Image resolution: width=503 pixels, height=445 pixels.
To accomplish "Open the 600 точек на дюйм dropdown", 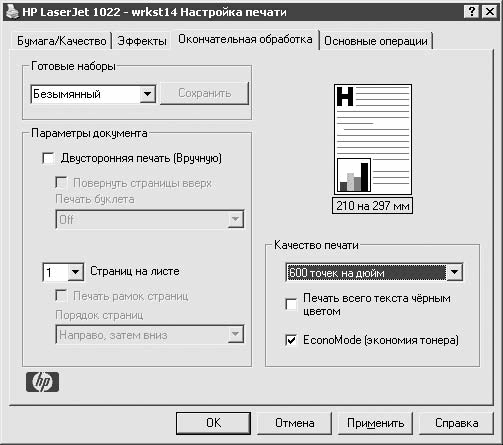I will (454, 272).
